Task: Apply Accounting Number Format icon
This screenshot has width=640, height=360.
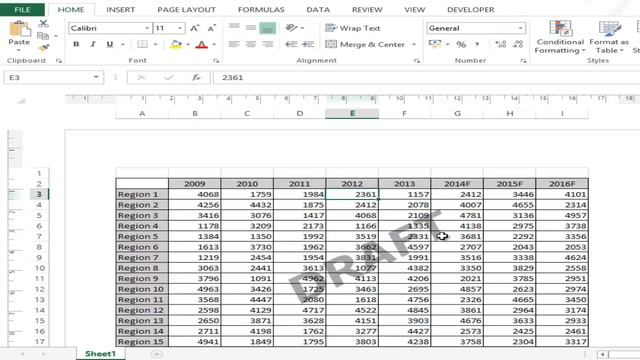Action: pyautogui.click(x=435, y=44)
